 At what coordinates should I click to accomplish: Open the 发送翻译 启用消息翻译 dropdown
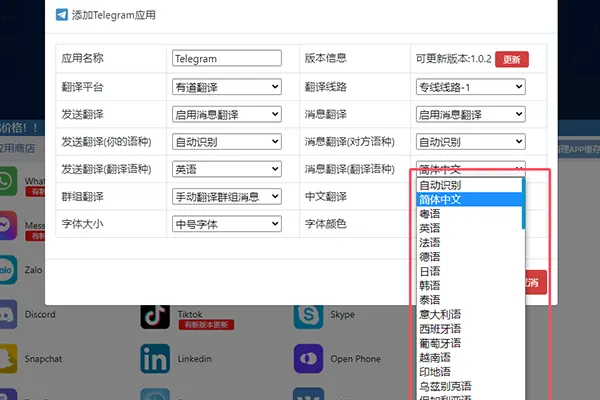click(227, 114)
